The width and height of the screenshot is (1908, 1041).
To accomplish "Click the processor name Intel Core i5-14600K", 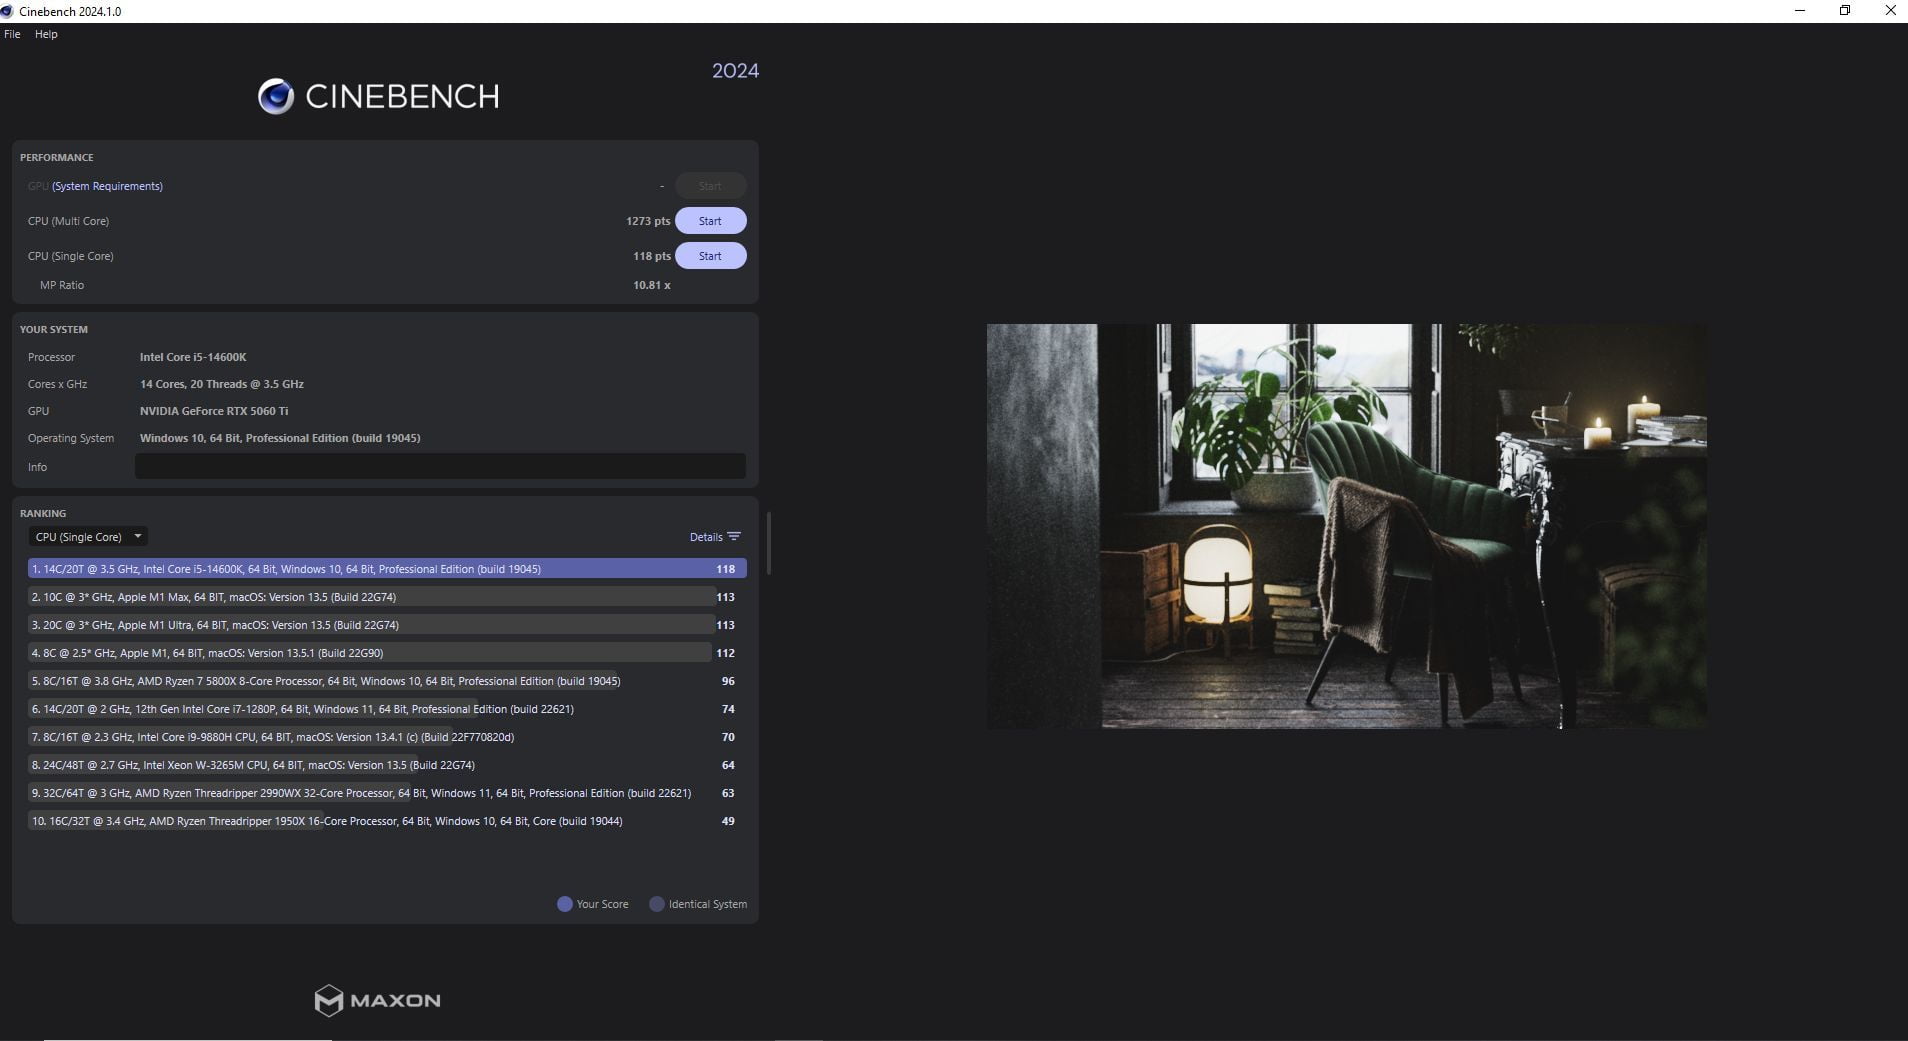I will [x=193, y=357].
